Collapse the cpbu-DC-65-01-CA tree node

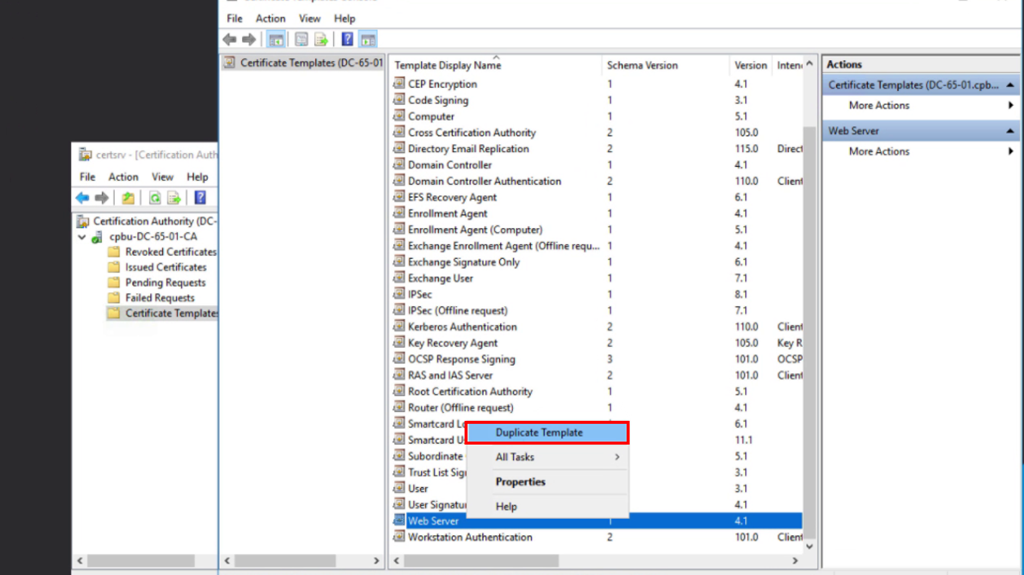click(83, 237)
